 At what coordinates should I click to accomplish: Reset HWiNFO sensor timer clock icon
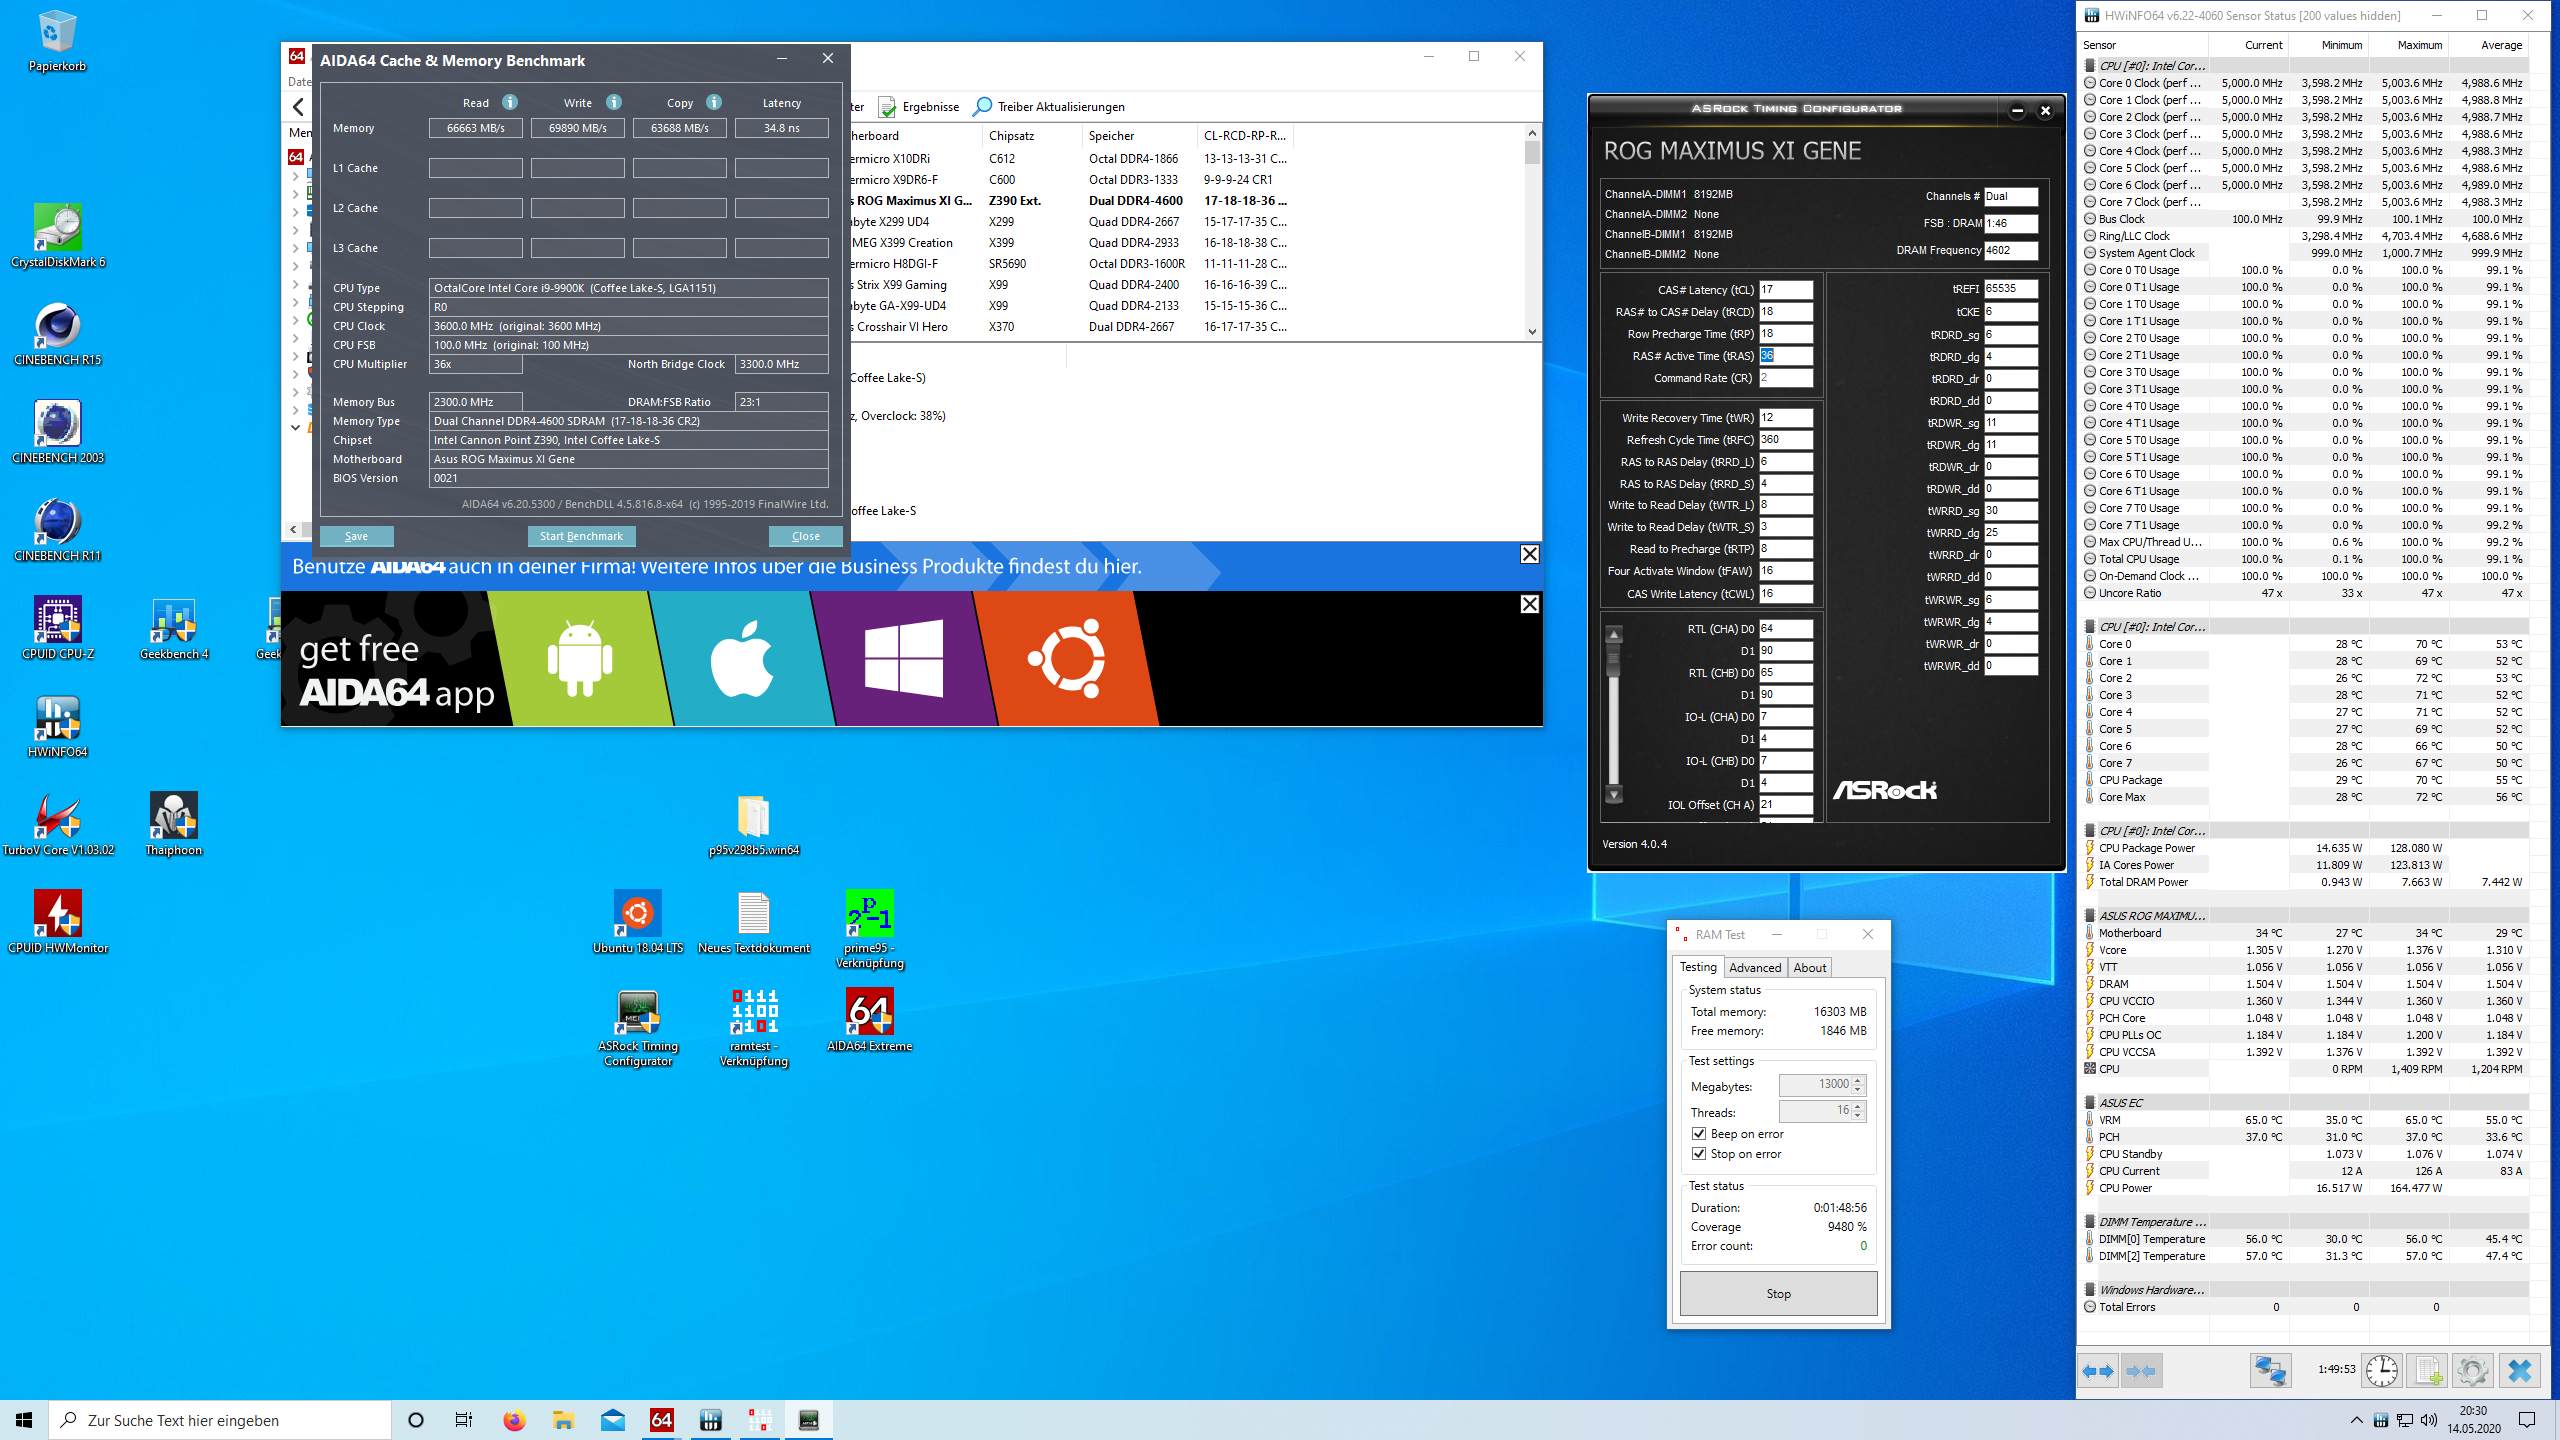(x=2382, y=1371)
